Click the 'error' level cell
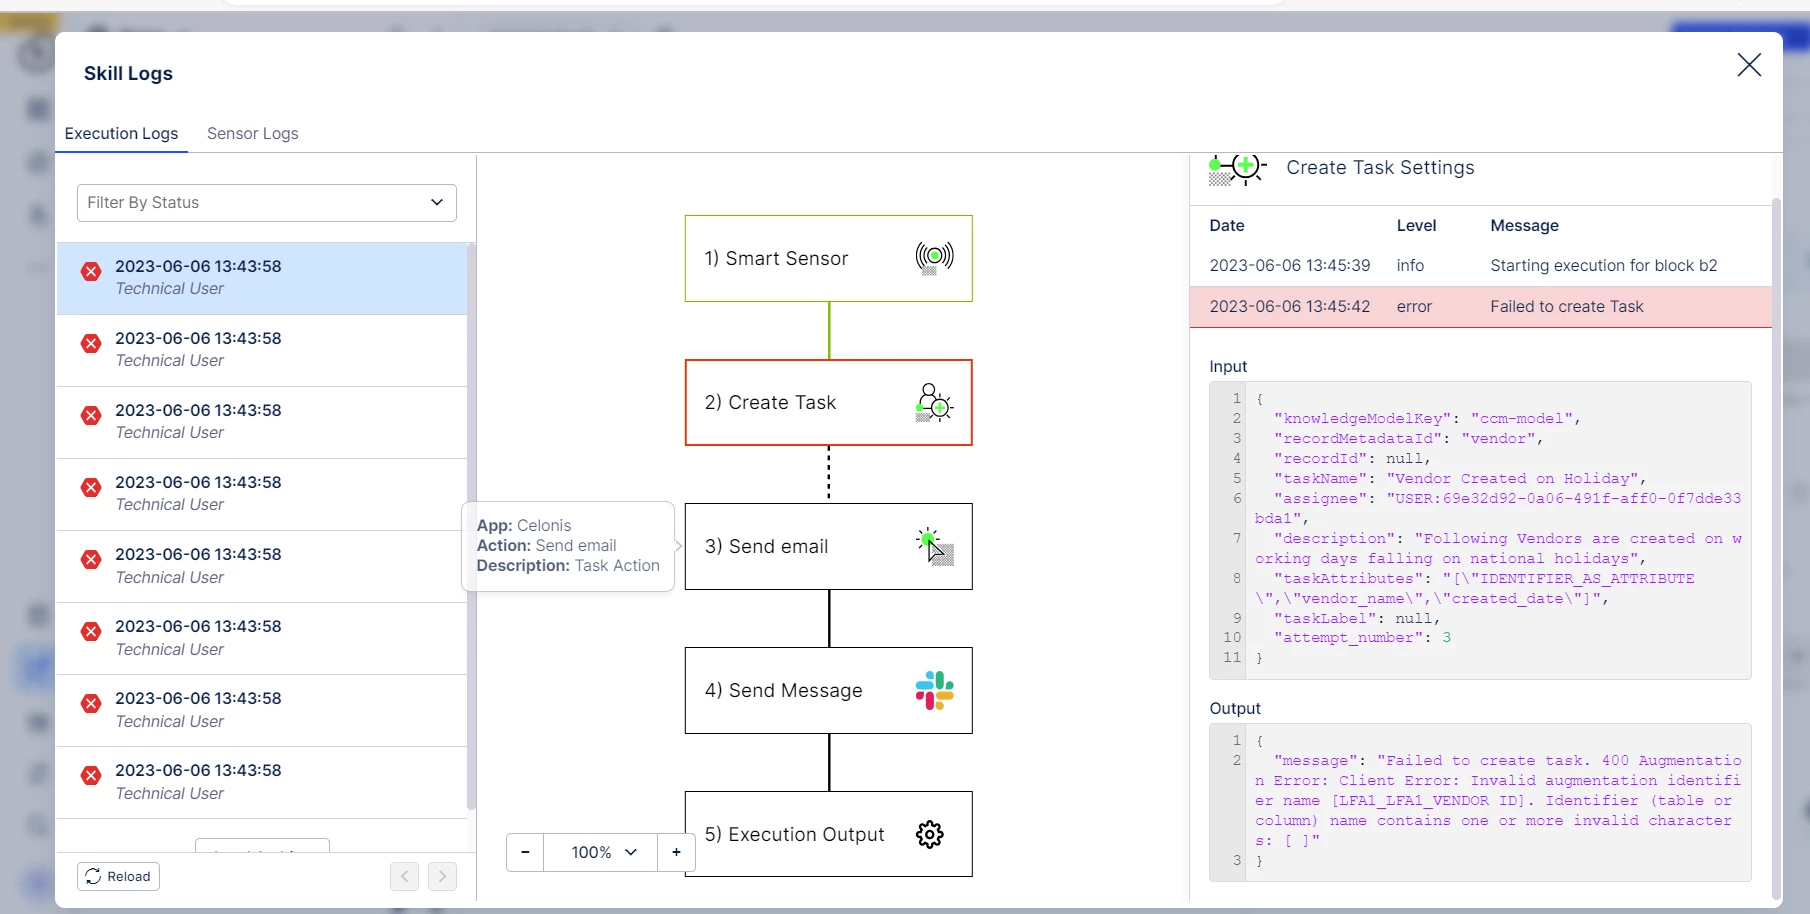The image size is (1810, 914). pyautogui.click(x=1414, y=307)
